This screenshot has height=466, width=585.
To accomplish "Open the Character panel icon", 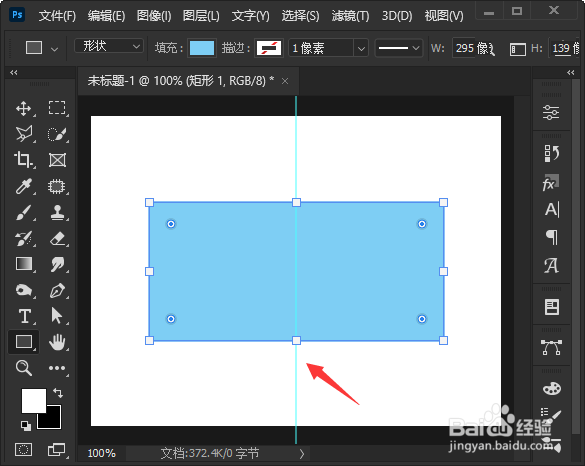I will pyautogui.click(x=552, y=210).
